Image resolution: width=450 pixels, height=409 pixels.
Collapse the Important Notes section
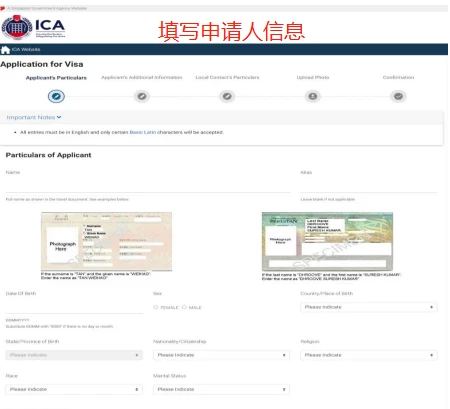tap(34, 117)
